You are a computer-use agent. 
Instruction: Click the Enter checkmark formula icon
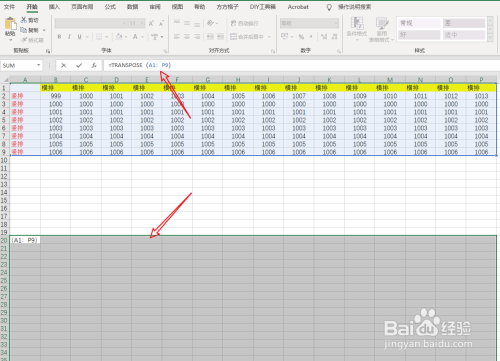[x=79, y=65]
